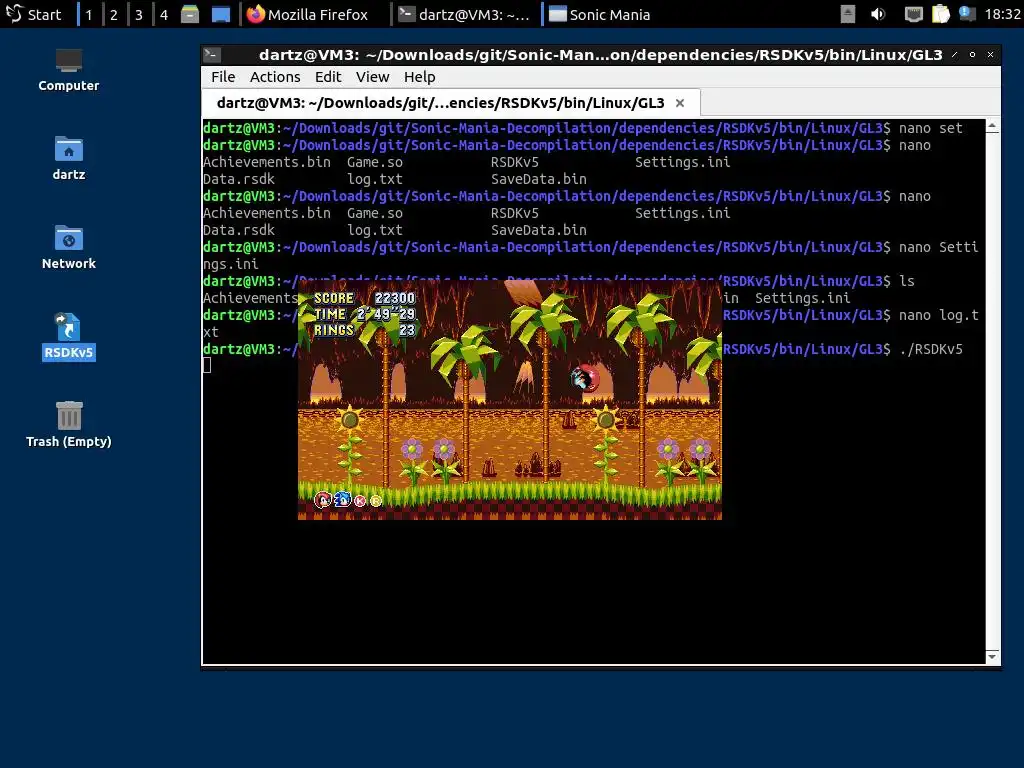Open the volume control tray icon

(x=878, y=14)
